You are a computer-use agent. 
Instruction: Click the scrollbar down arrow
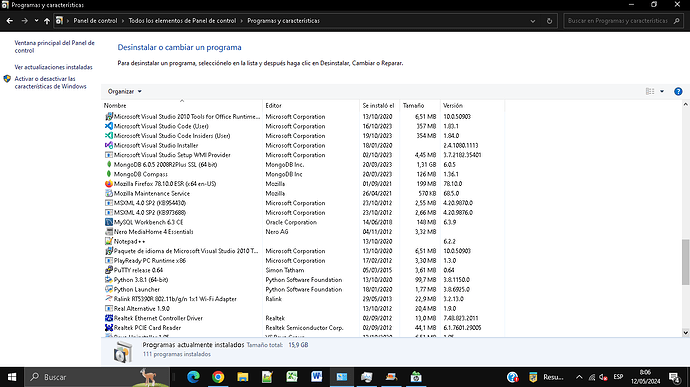685,332
